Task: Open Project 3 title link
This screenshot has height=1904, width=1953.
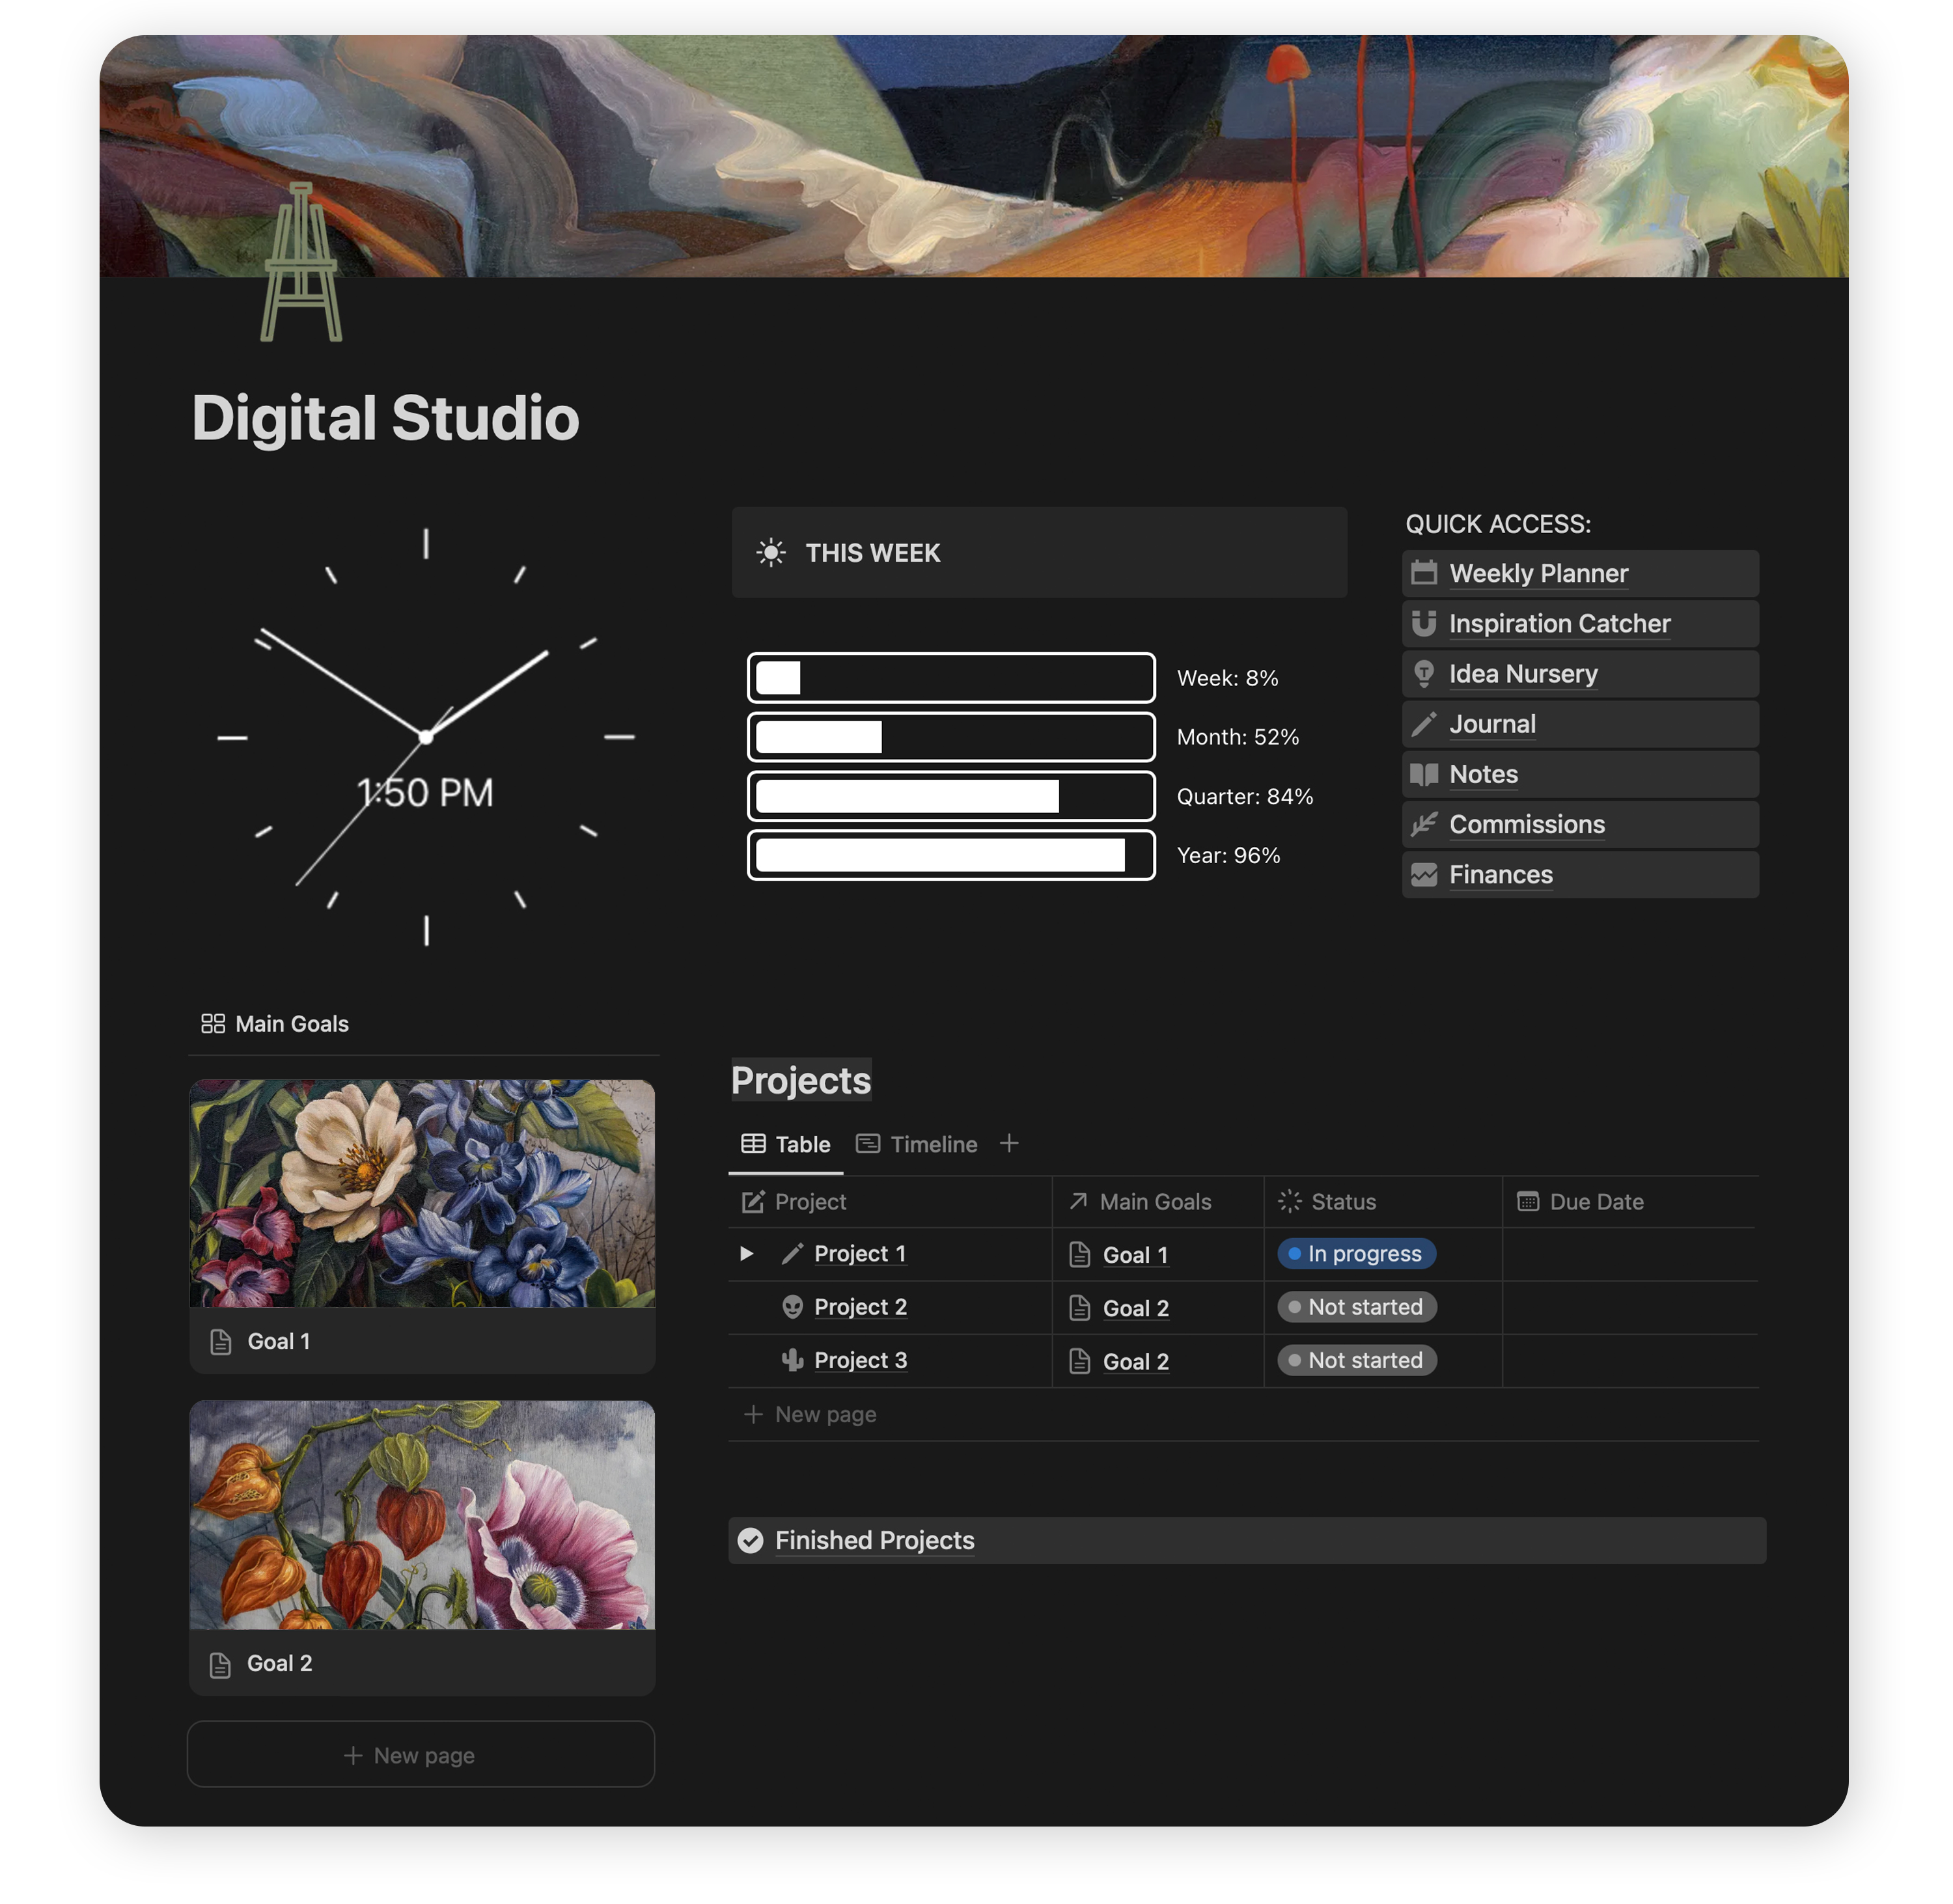Action: [x=860, y=1360]
